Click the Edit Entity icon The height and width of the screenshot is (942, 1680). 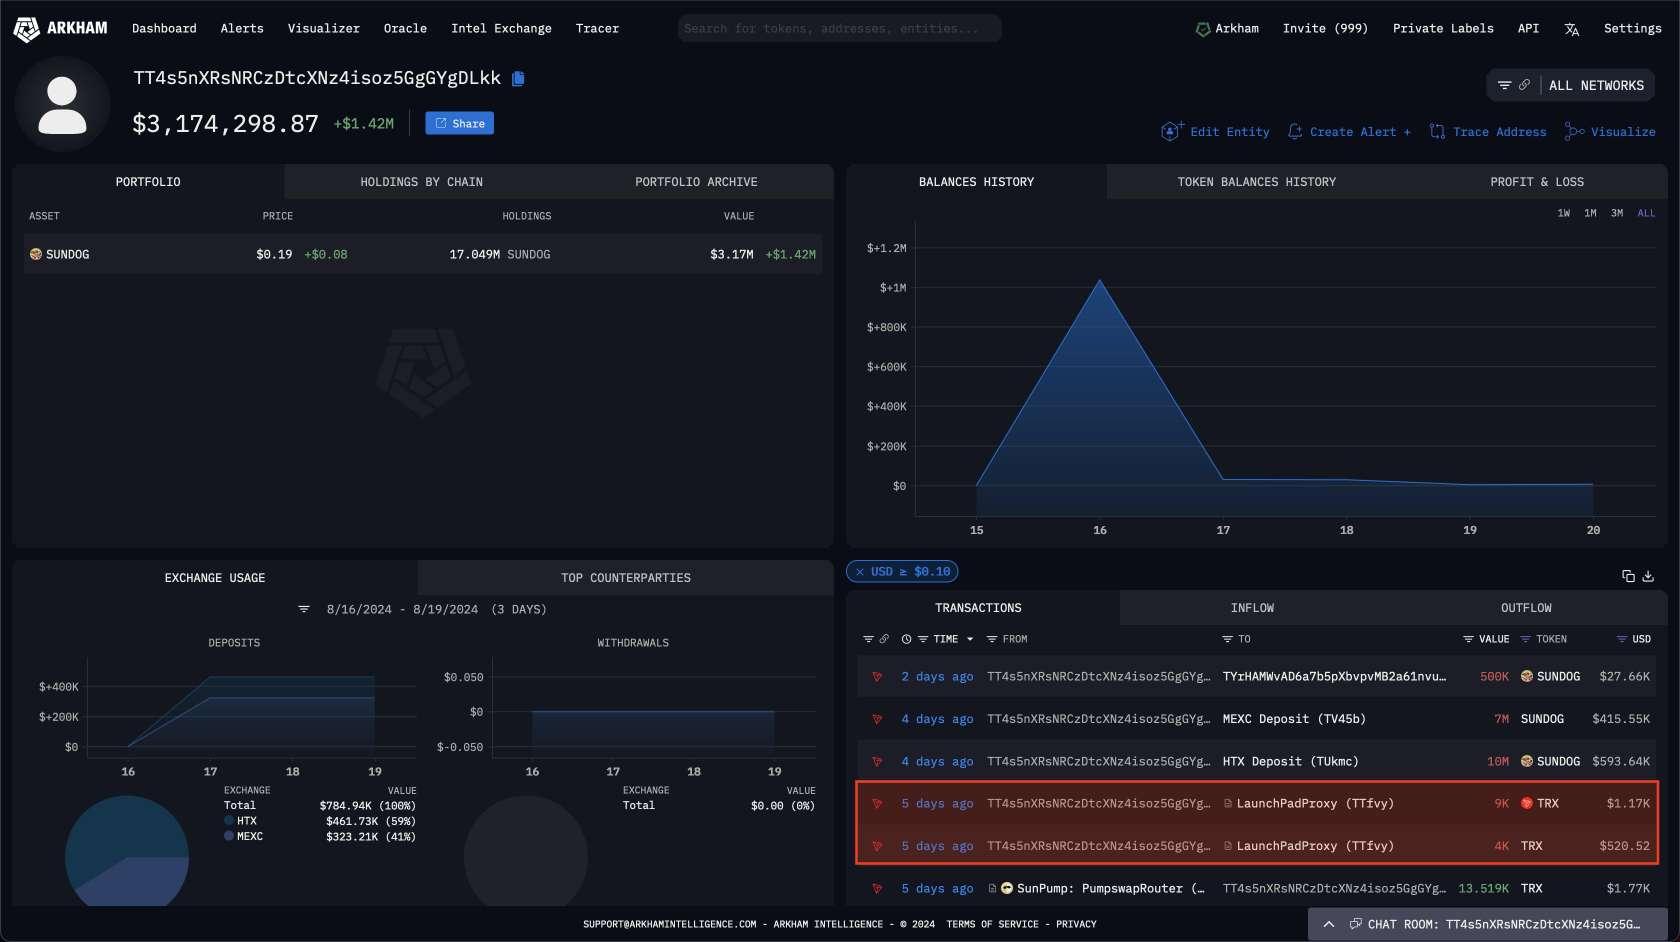coord(1171,132)
